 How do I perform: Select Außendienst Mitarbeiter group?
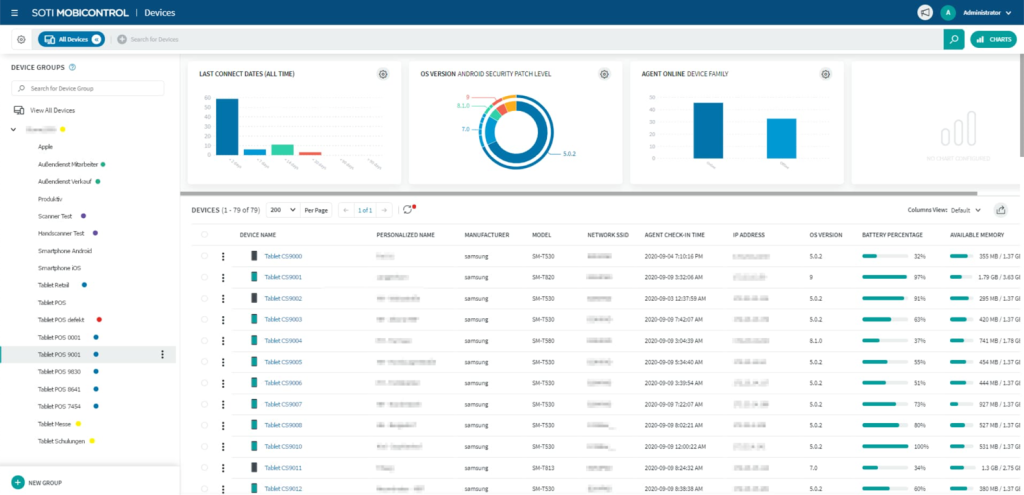[x=68, y=165]
